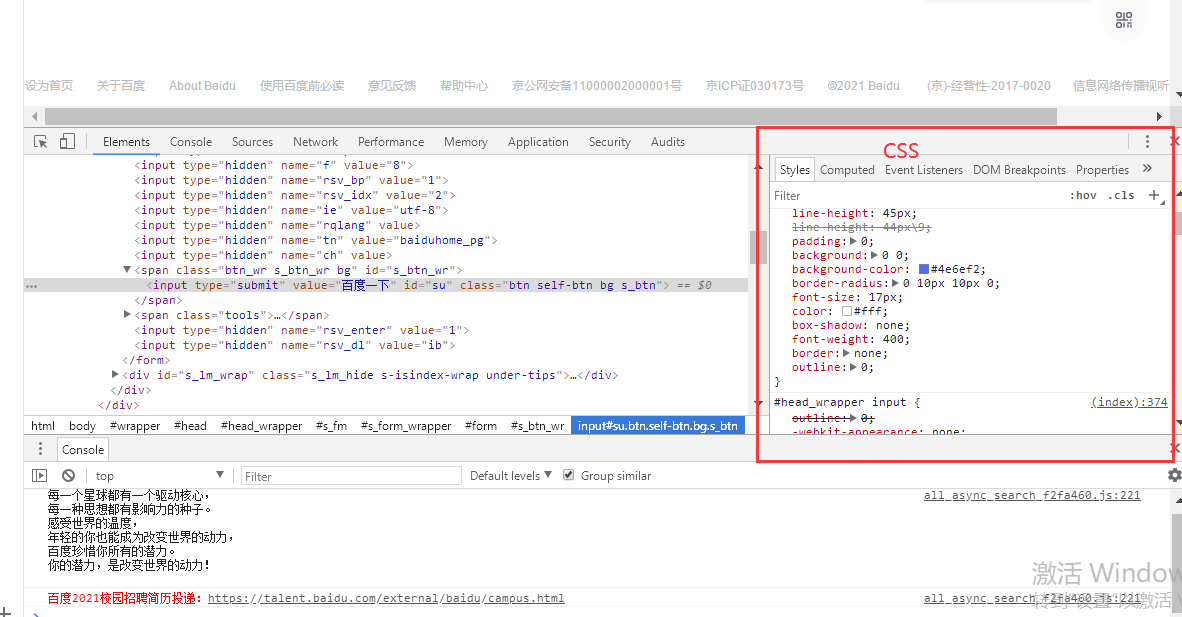Click the ellipsis beside the selected input row
This screenshot has height=617, width=1182.
tap(31, 286)
